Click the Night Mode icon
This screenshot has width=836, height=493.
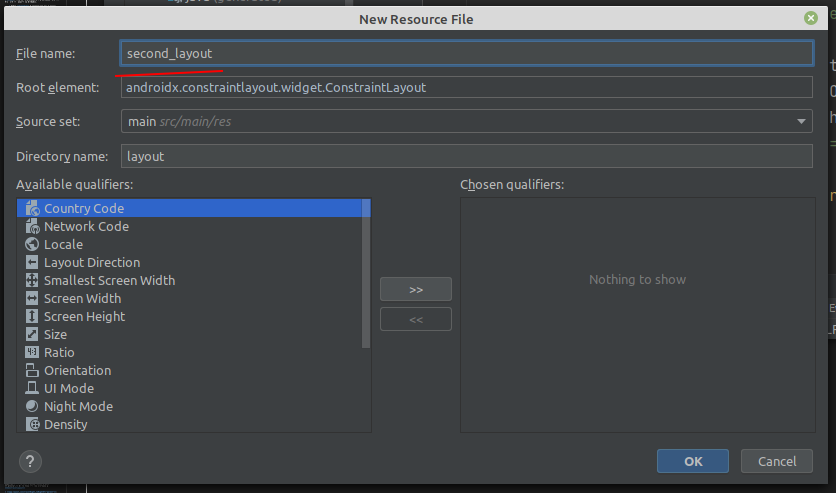pos(33,406)
